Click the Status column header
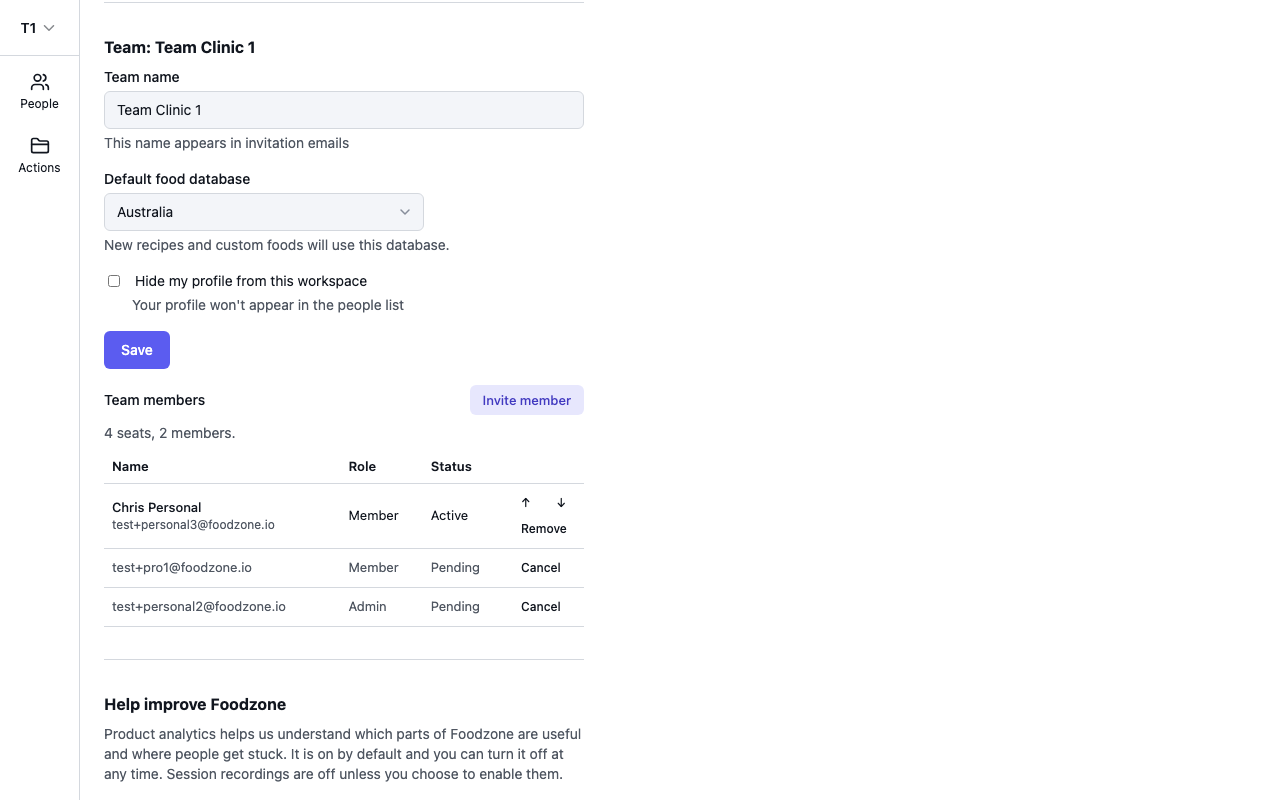 pyautogui.click(x=451, y=467)
